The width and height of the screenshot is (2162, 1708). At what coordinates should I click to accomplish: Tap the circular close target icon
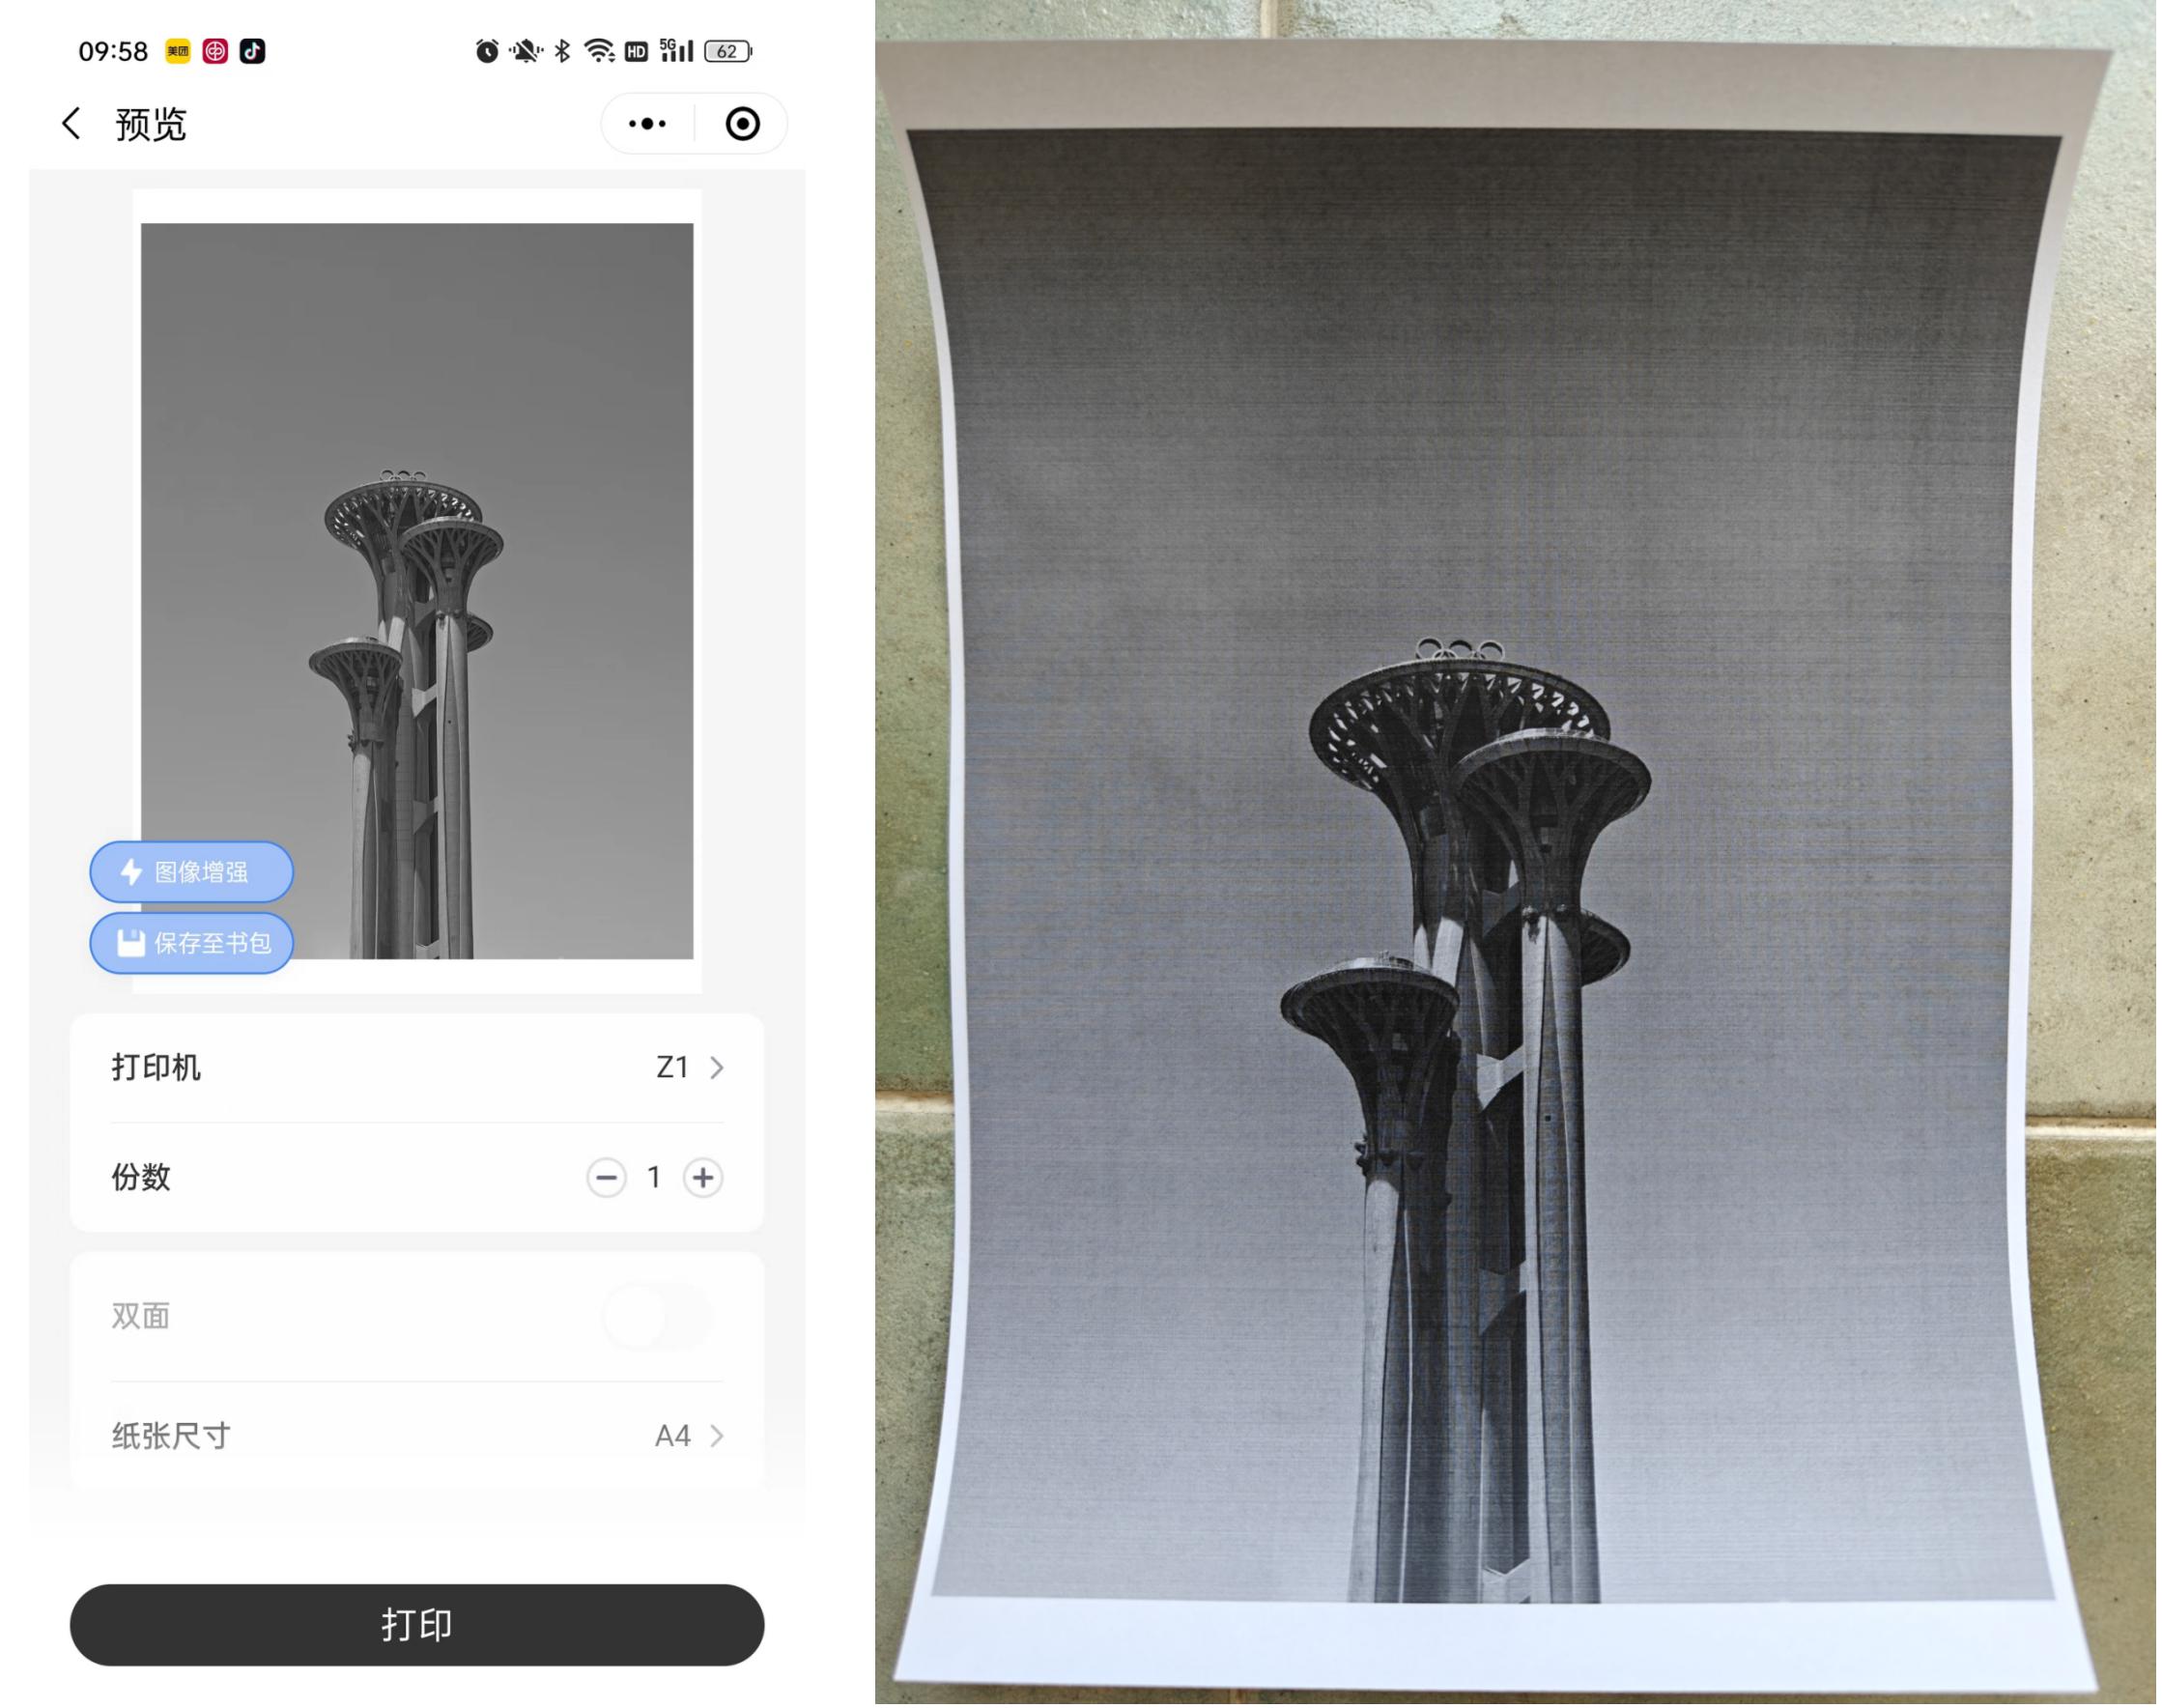pyautogui.click(x=742, y=124)
